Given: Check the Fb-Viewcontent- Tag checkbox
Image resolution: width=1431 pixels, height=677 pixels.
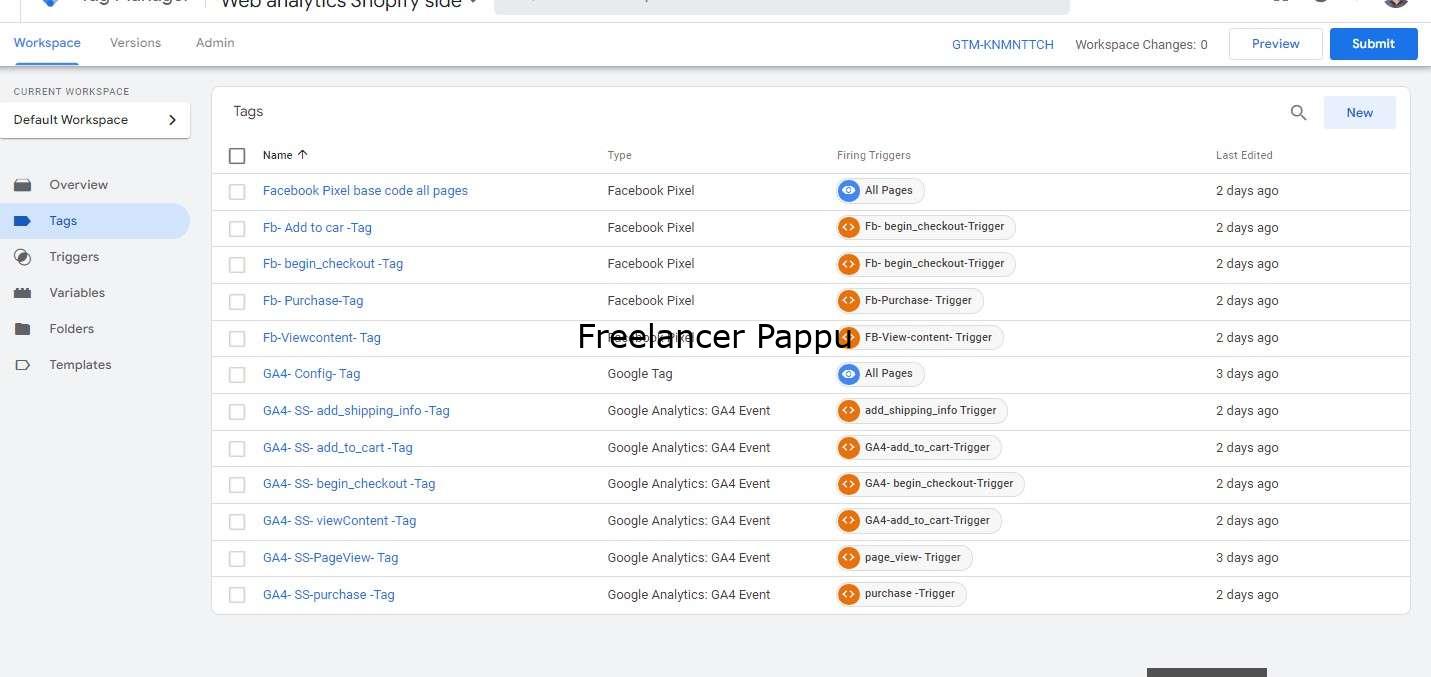Looking at the screenshot, I should pos(237,338).
